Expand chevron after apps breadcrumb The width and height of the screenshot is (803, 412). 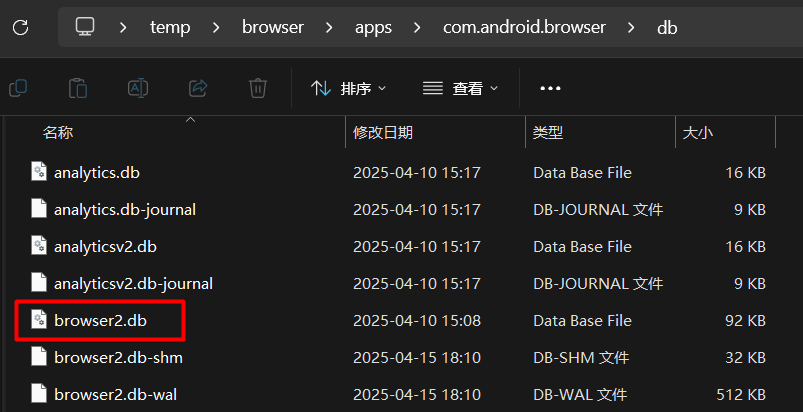click(417, 27)
